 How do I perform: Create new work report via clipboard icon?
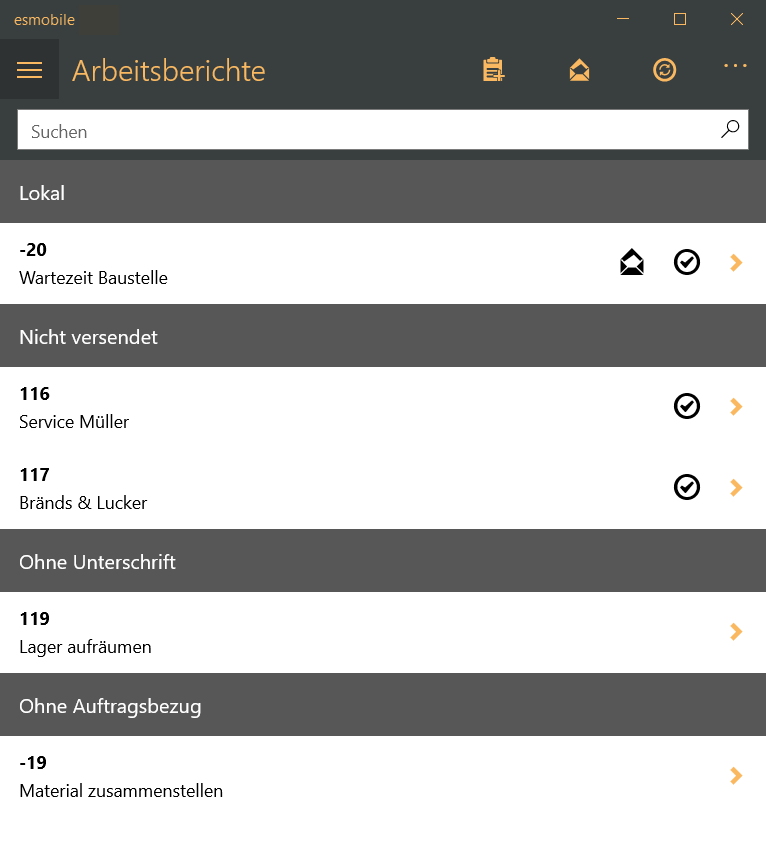493,70
